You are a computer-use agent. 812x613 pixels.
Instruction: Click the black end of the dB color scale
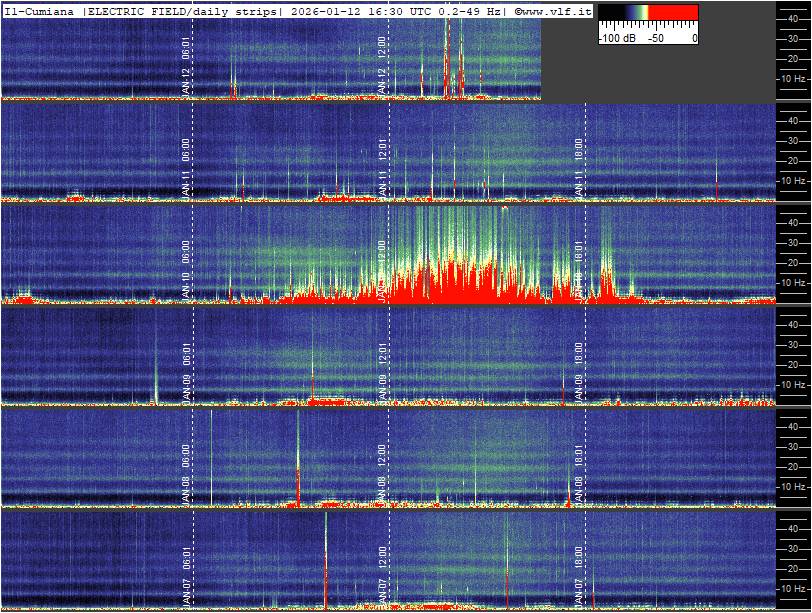tap(610, 14)
